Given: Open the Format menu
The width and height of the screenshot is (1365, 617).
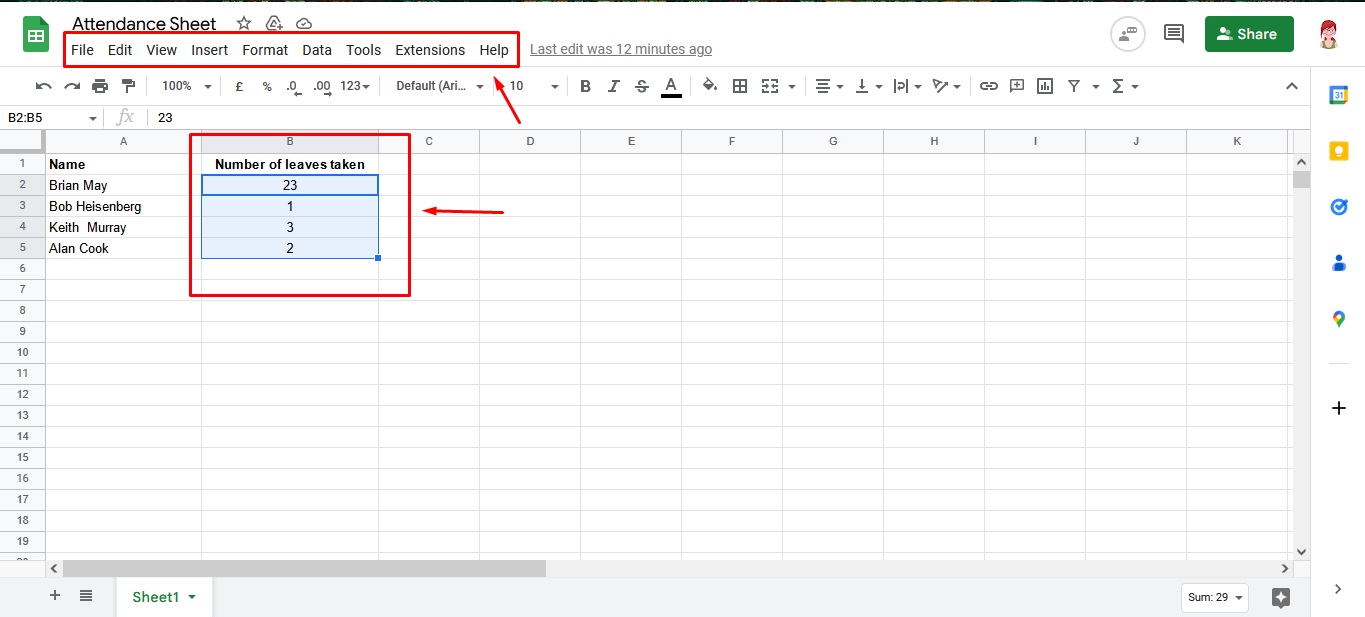Looking at the screenshot, I should [x=264, y=49].
